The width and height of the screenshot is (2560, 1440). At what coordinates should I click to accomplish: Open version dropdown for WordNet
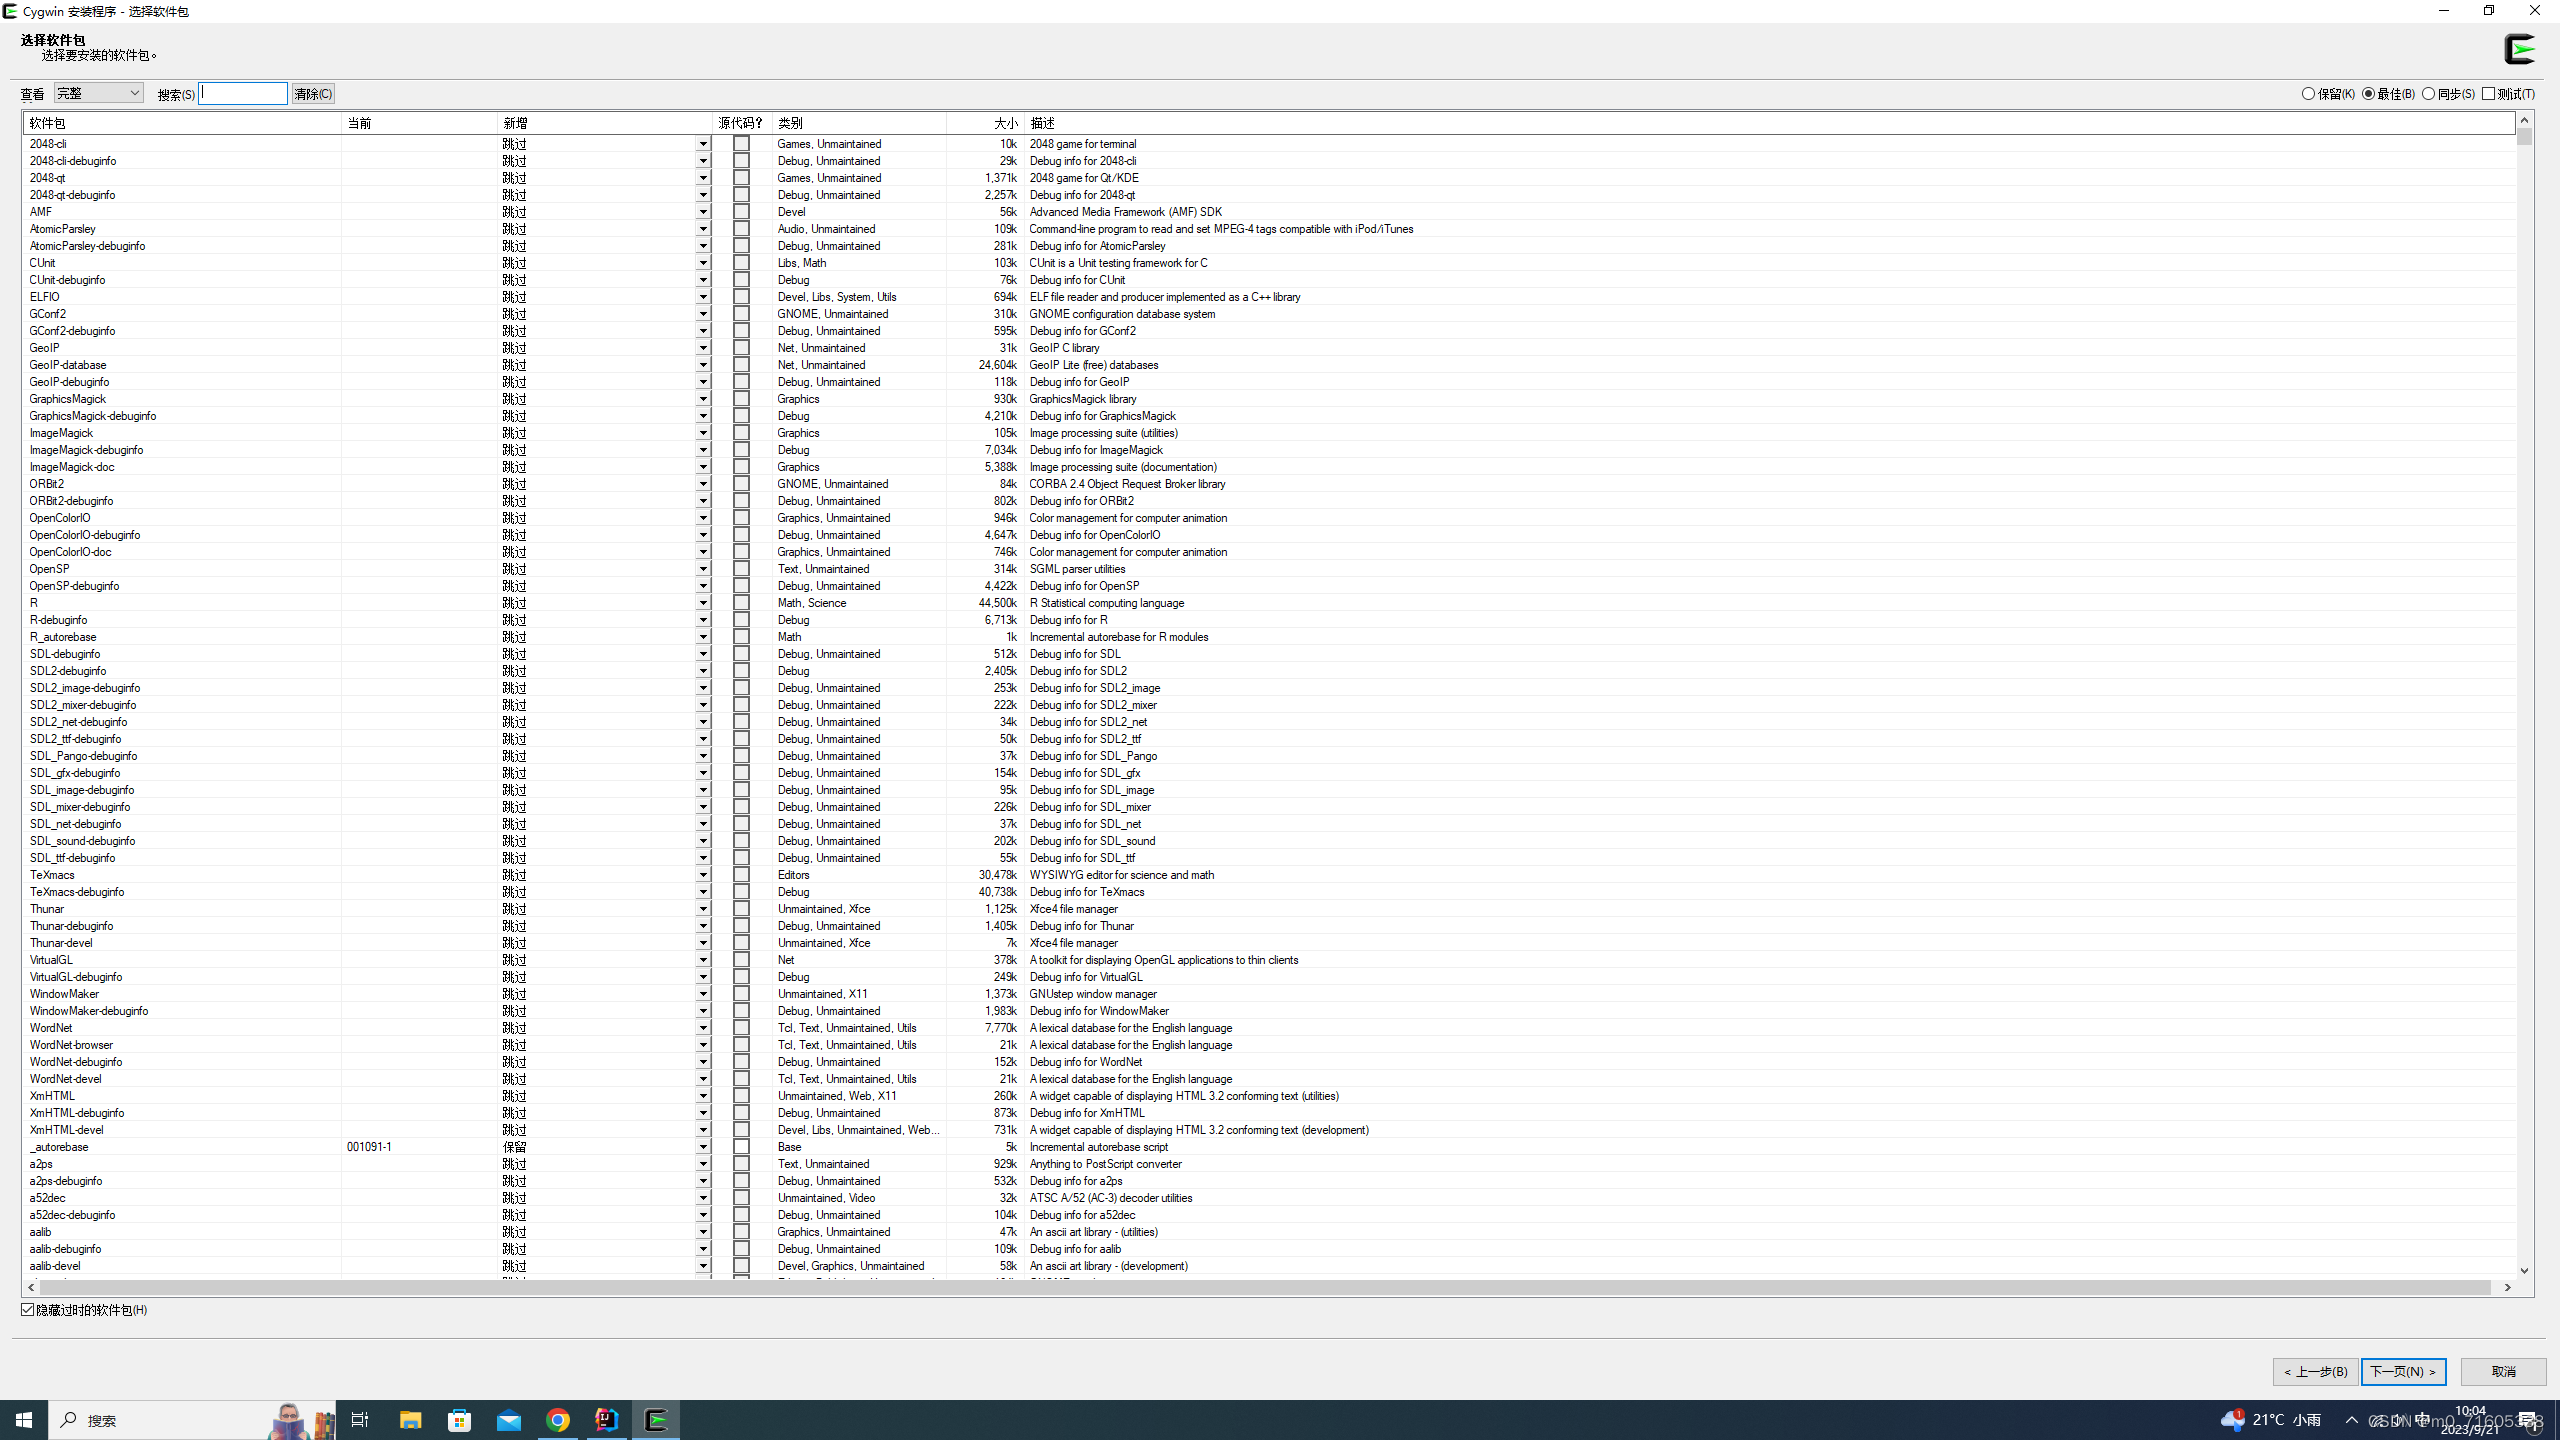[x=703, y=1028]
